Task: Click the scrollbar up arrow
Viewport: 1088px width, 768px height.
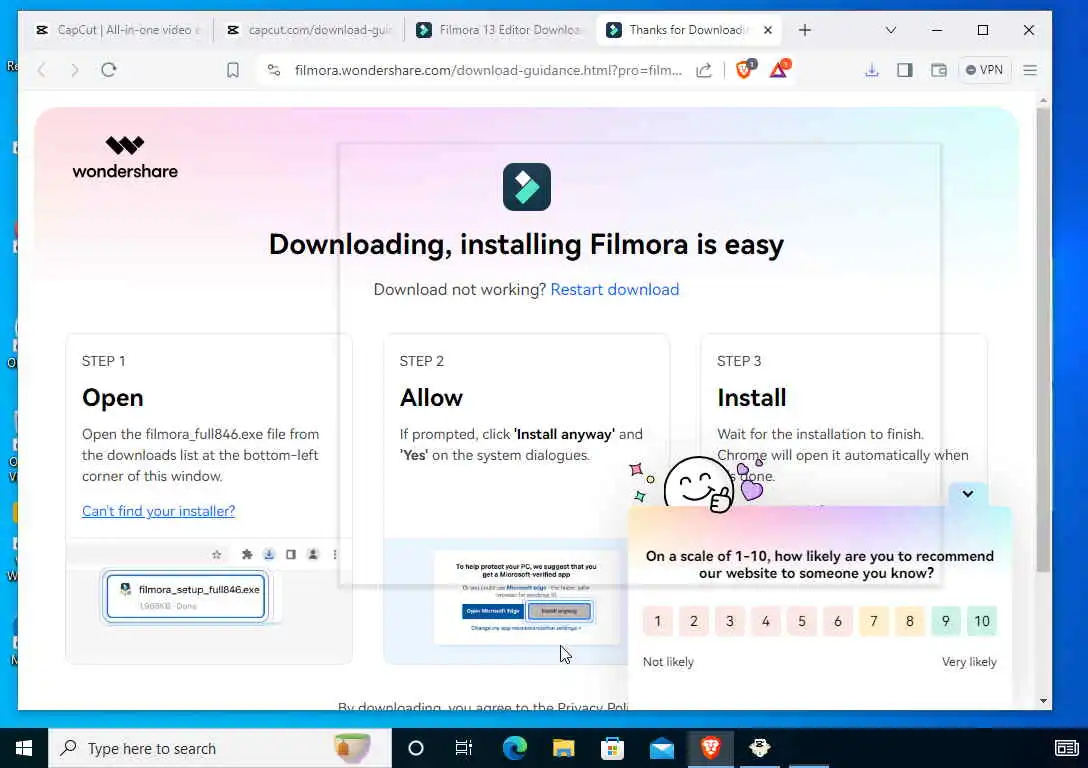Action: [1043, 101]
